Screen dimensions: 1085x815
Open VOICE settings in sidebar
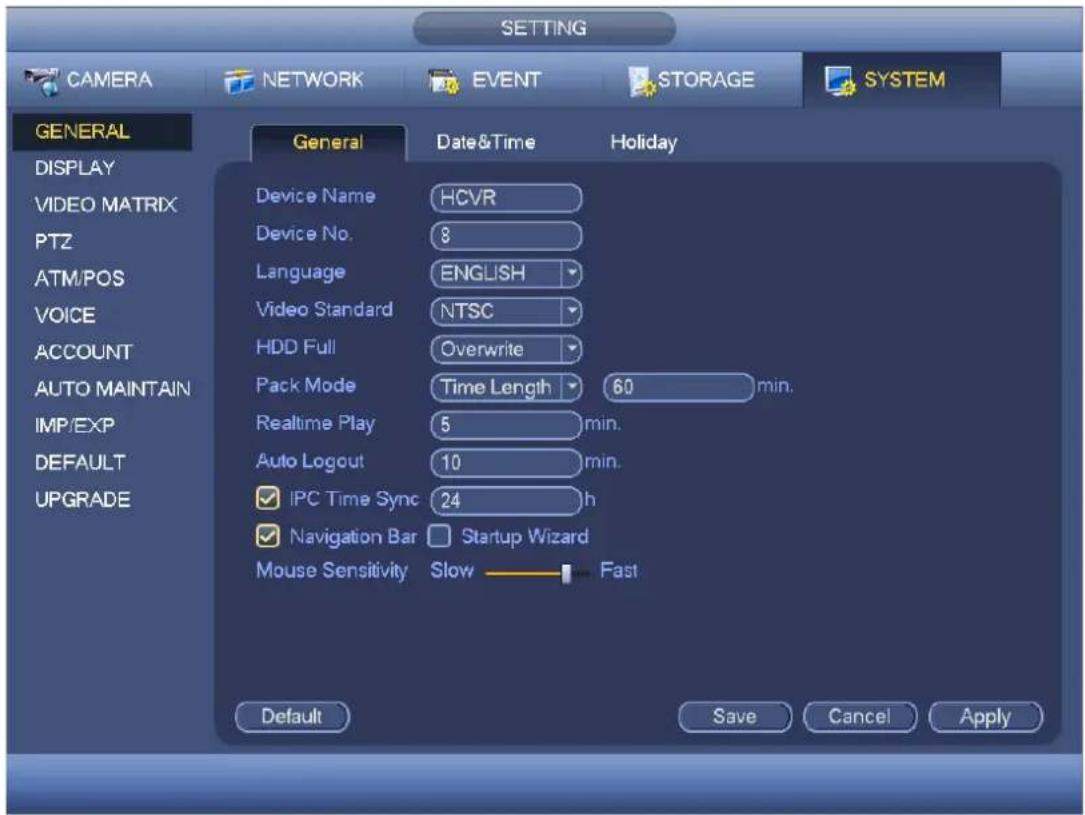point(65,315)
